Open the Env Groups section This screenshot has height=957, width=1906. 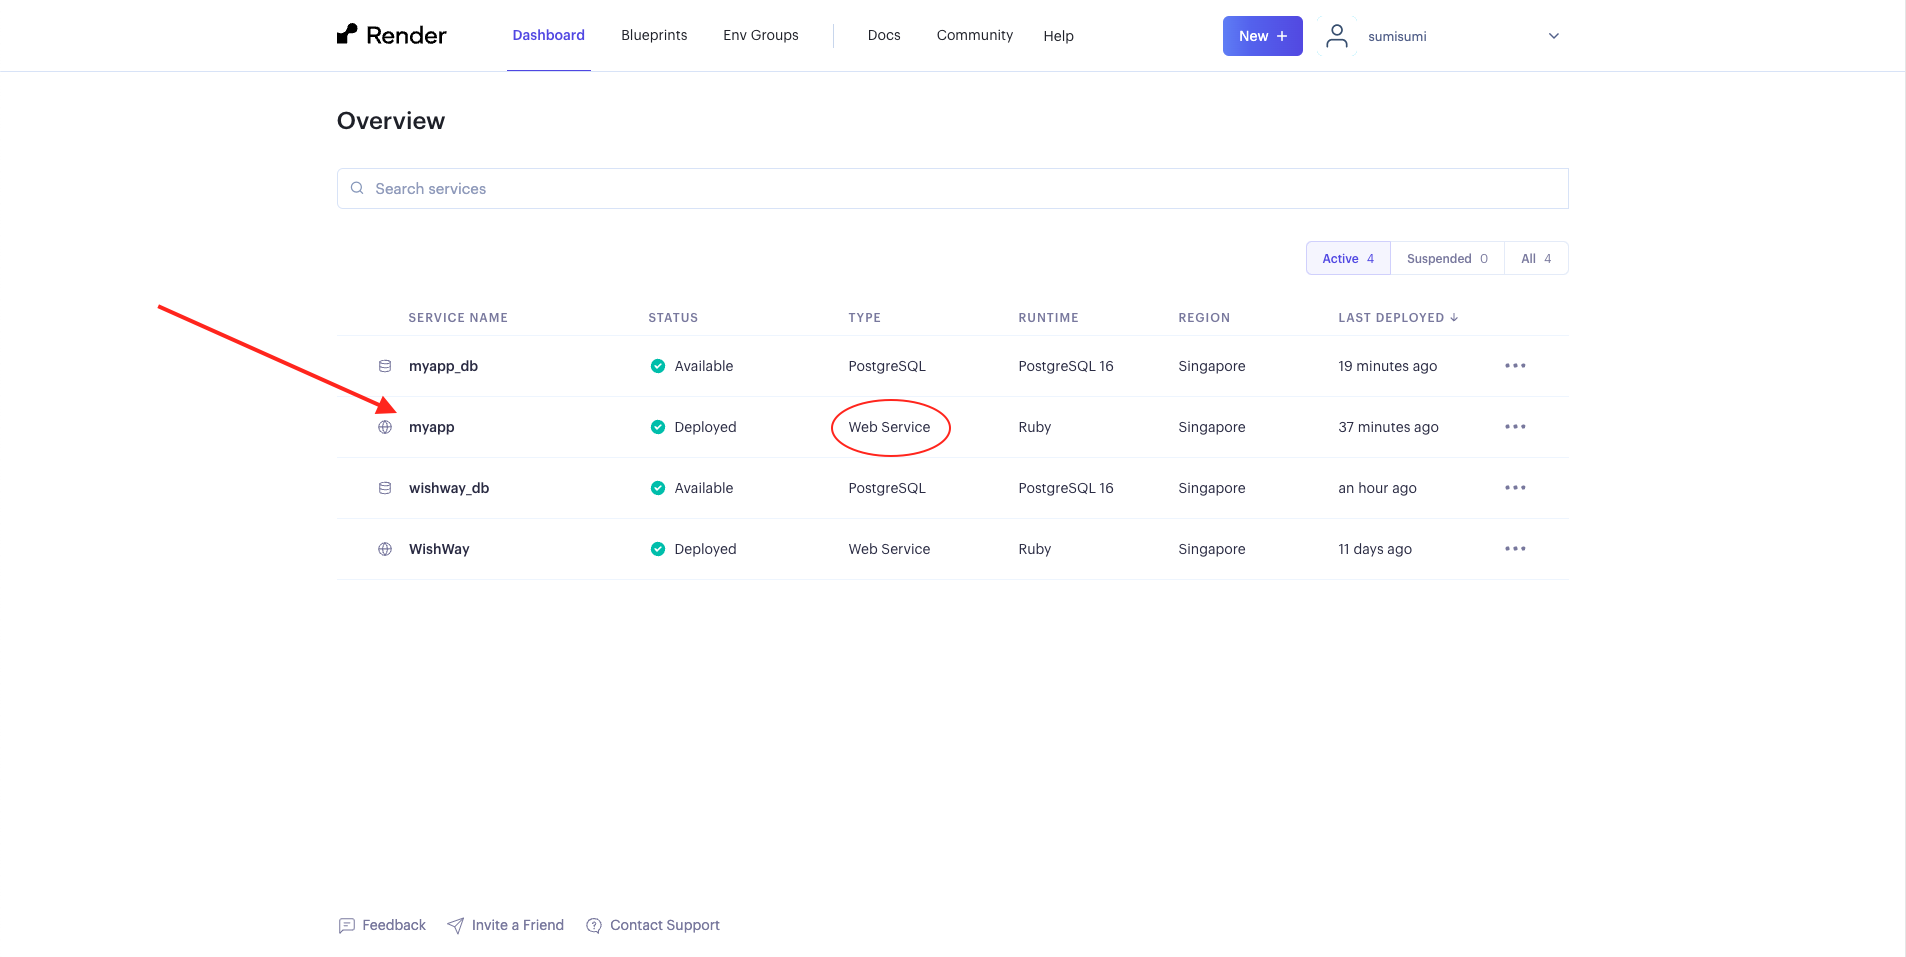[760, 35]
